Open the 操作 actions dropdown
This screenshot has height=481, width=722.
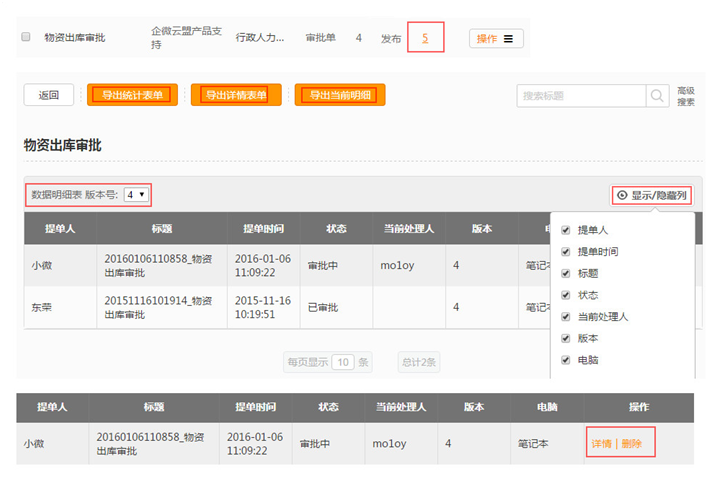click(495, 39)
